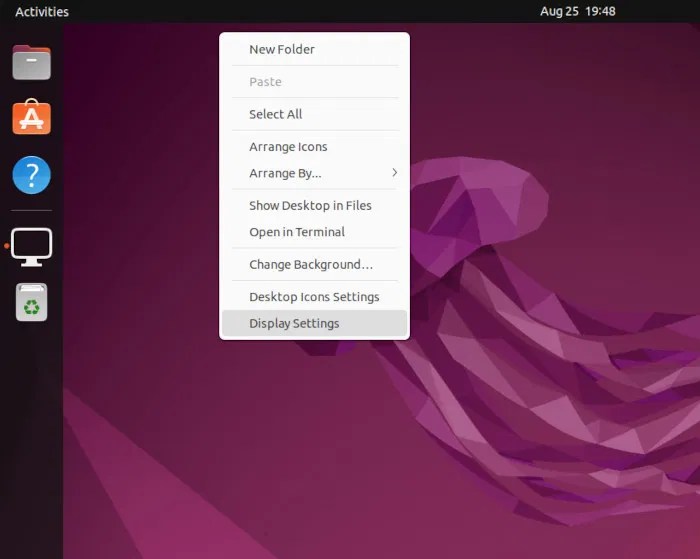Choose Select All in the context menu
The width and height of the screenshot is (700, 559).
point(314,114)
